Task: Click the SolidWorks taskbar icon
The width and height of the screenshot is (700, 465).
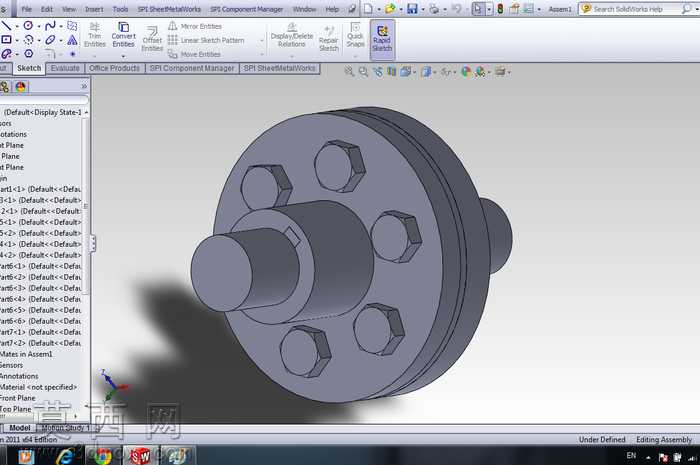Action: 140,456
